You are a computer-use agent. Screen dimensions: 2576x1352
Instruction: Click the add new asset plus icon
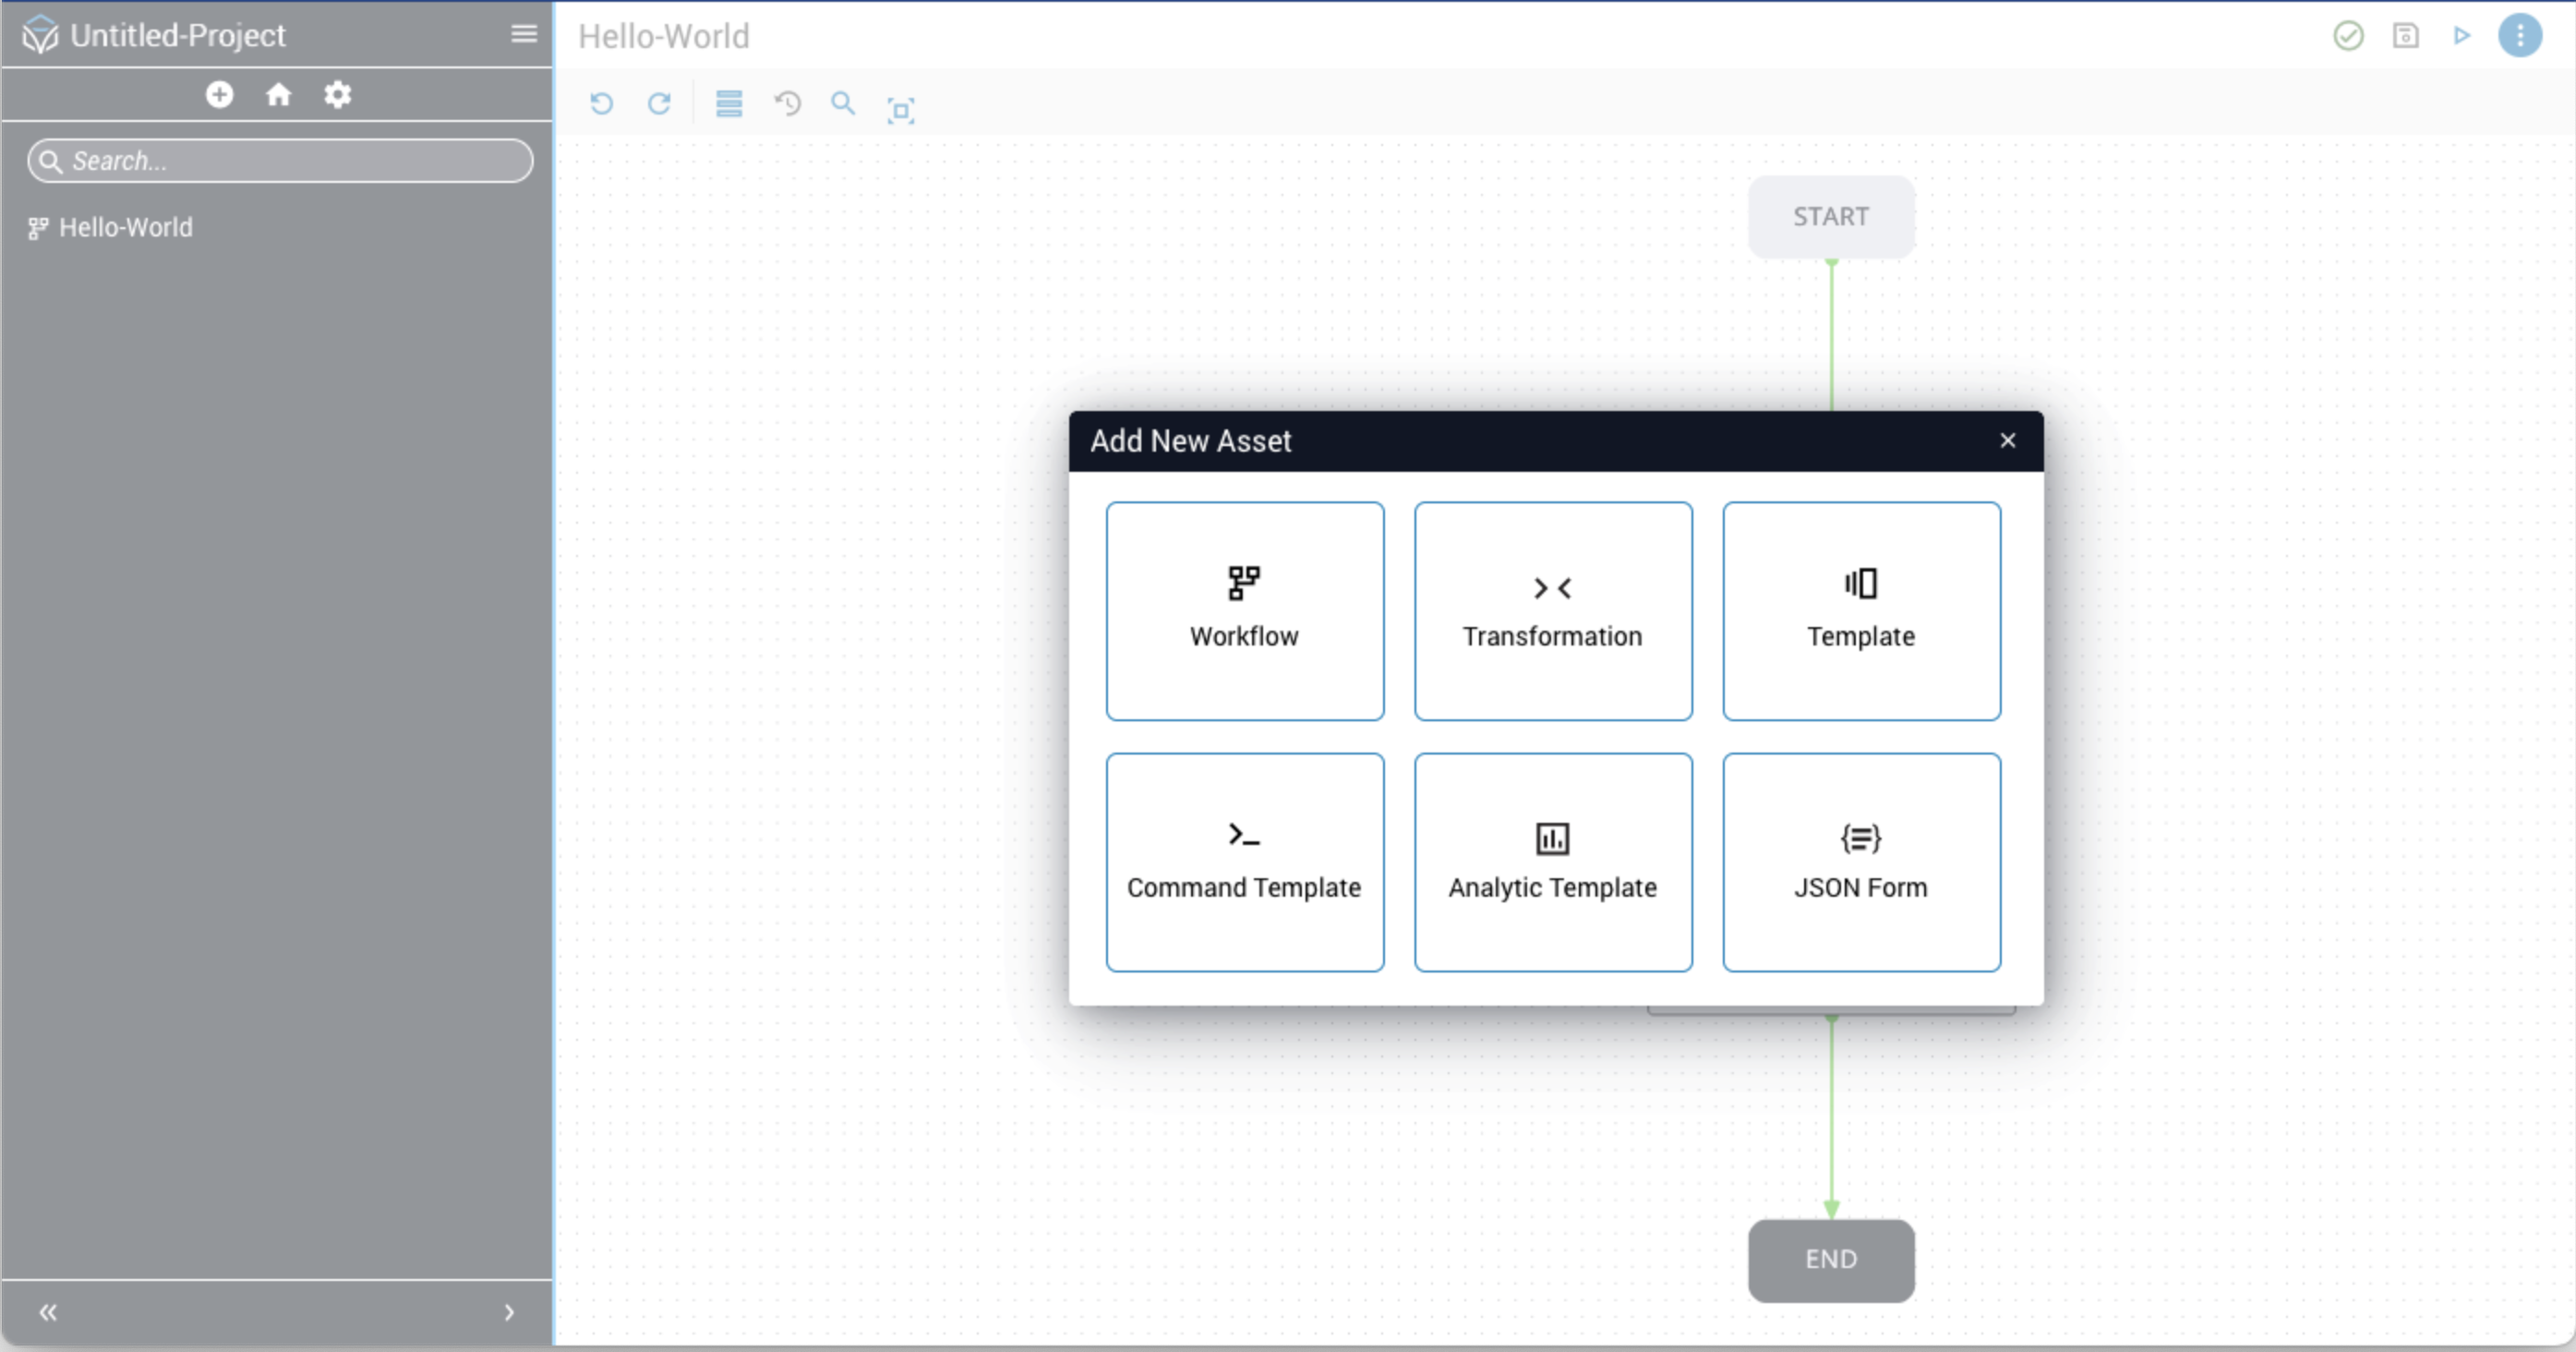coord(219,95)
